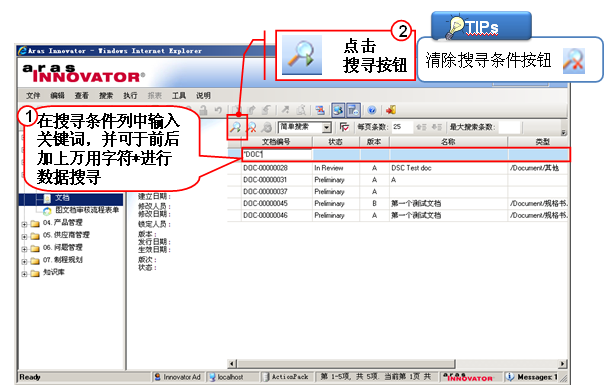Click the blue help question mark icon
Image resolution: width=605 pixels, height=385 pixels.
(372, 110)
